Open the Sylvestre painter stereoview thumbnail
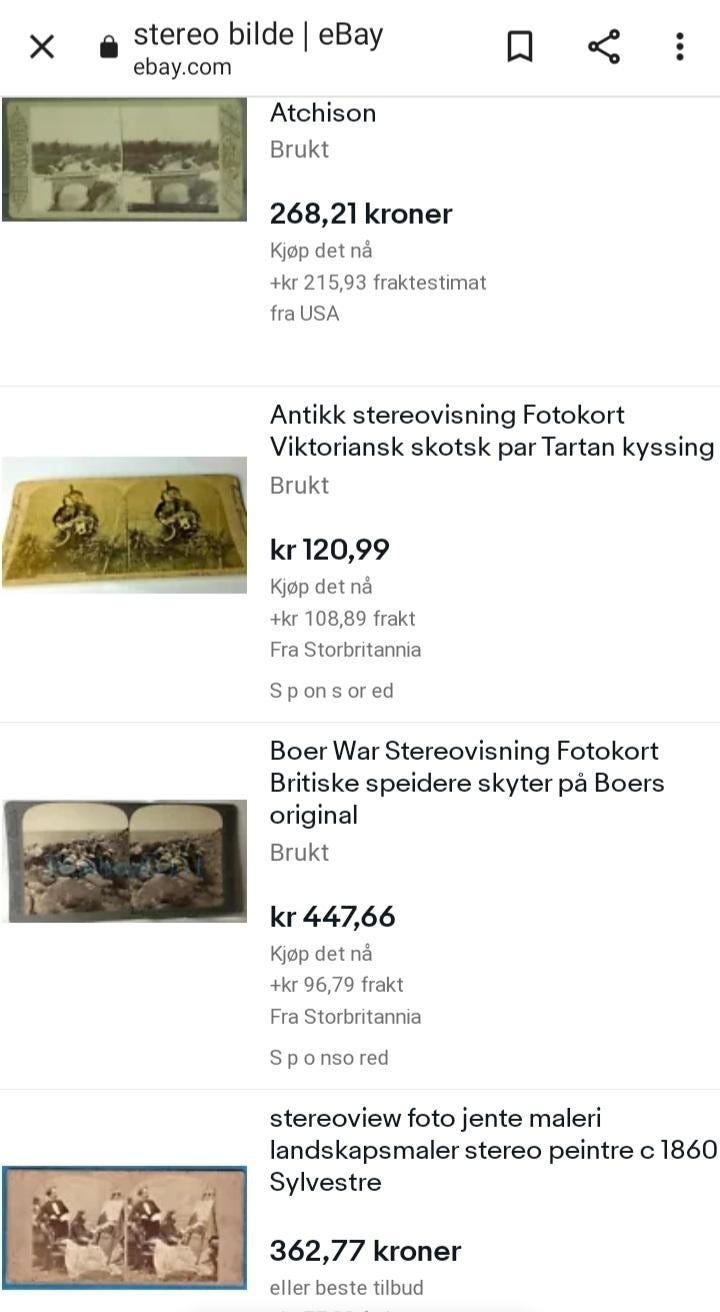The height and width of the screenshot is (1312, 720). click(x=124, y=1228)
